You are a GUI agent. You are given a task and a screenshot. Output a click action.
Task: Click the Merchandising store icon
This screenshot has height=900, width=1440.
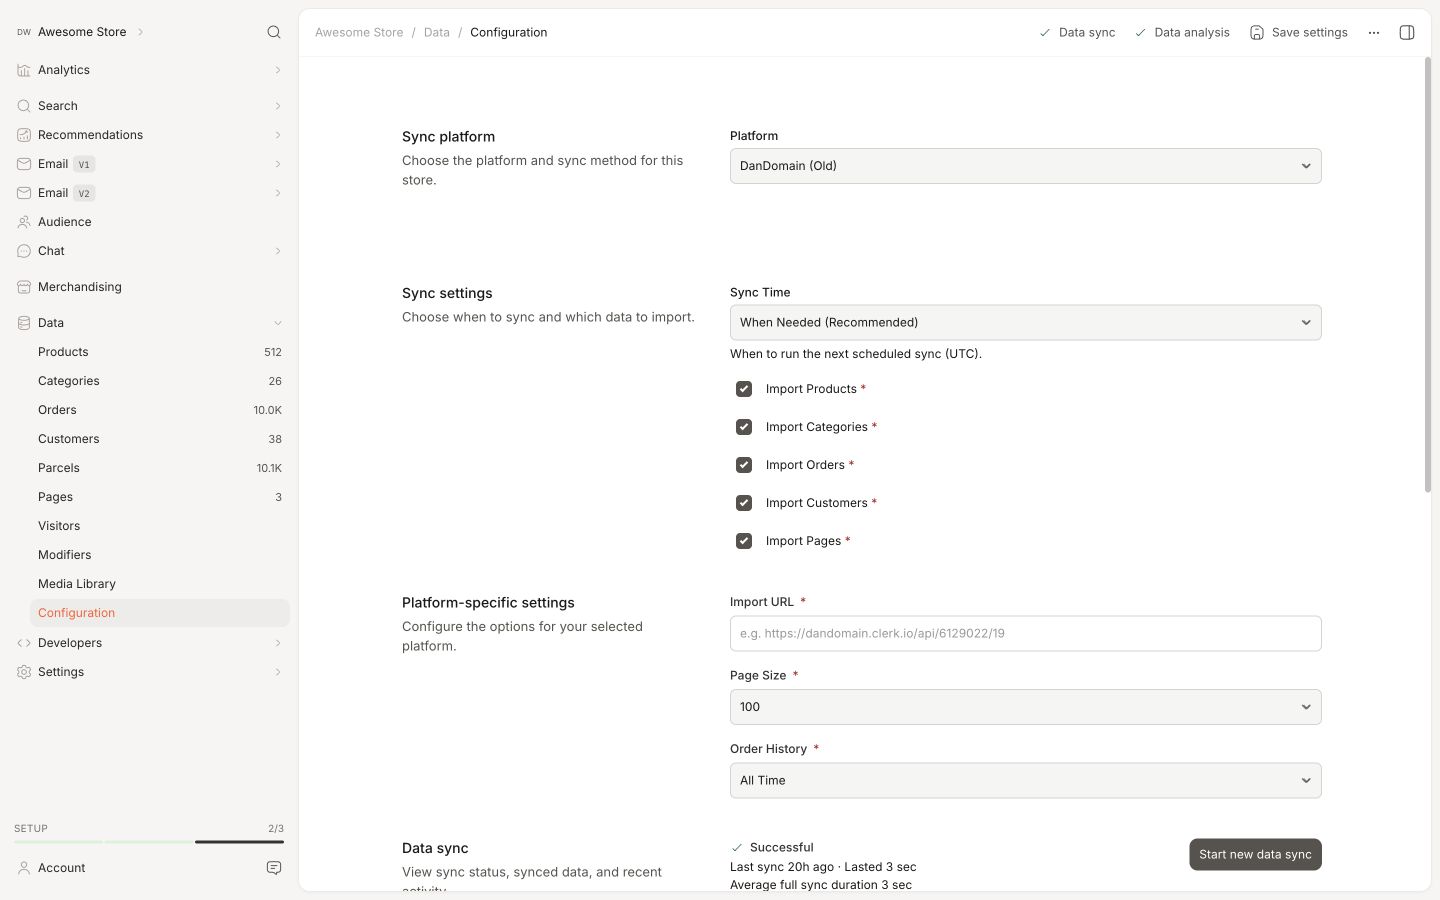click(x=24, y=287)
